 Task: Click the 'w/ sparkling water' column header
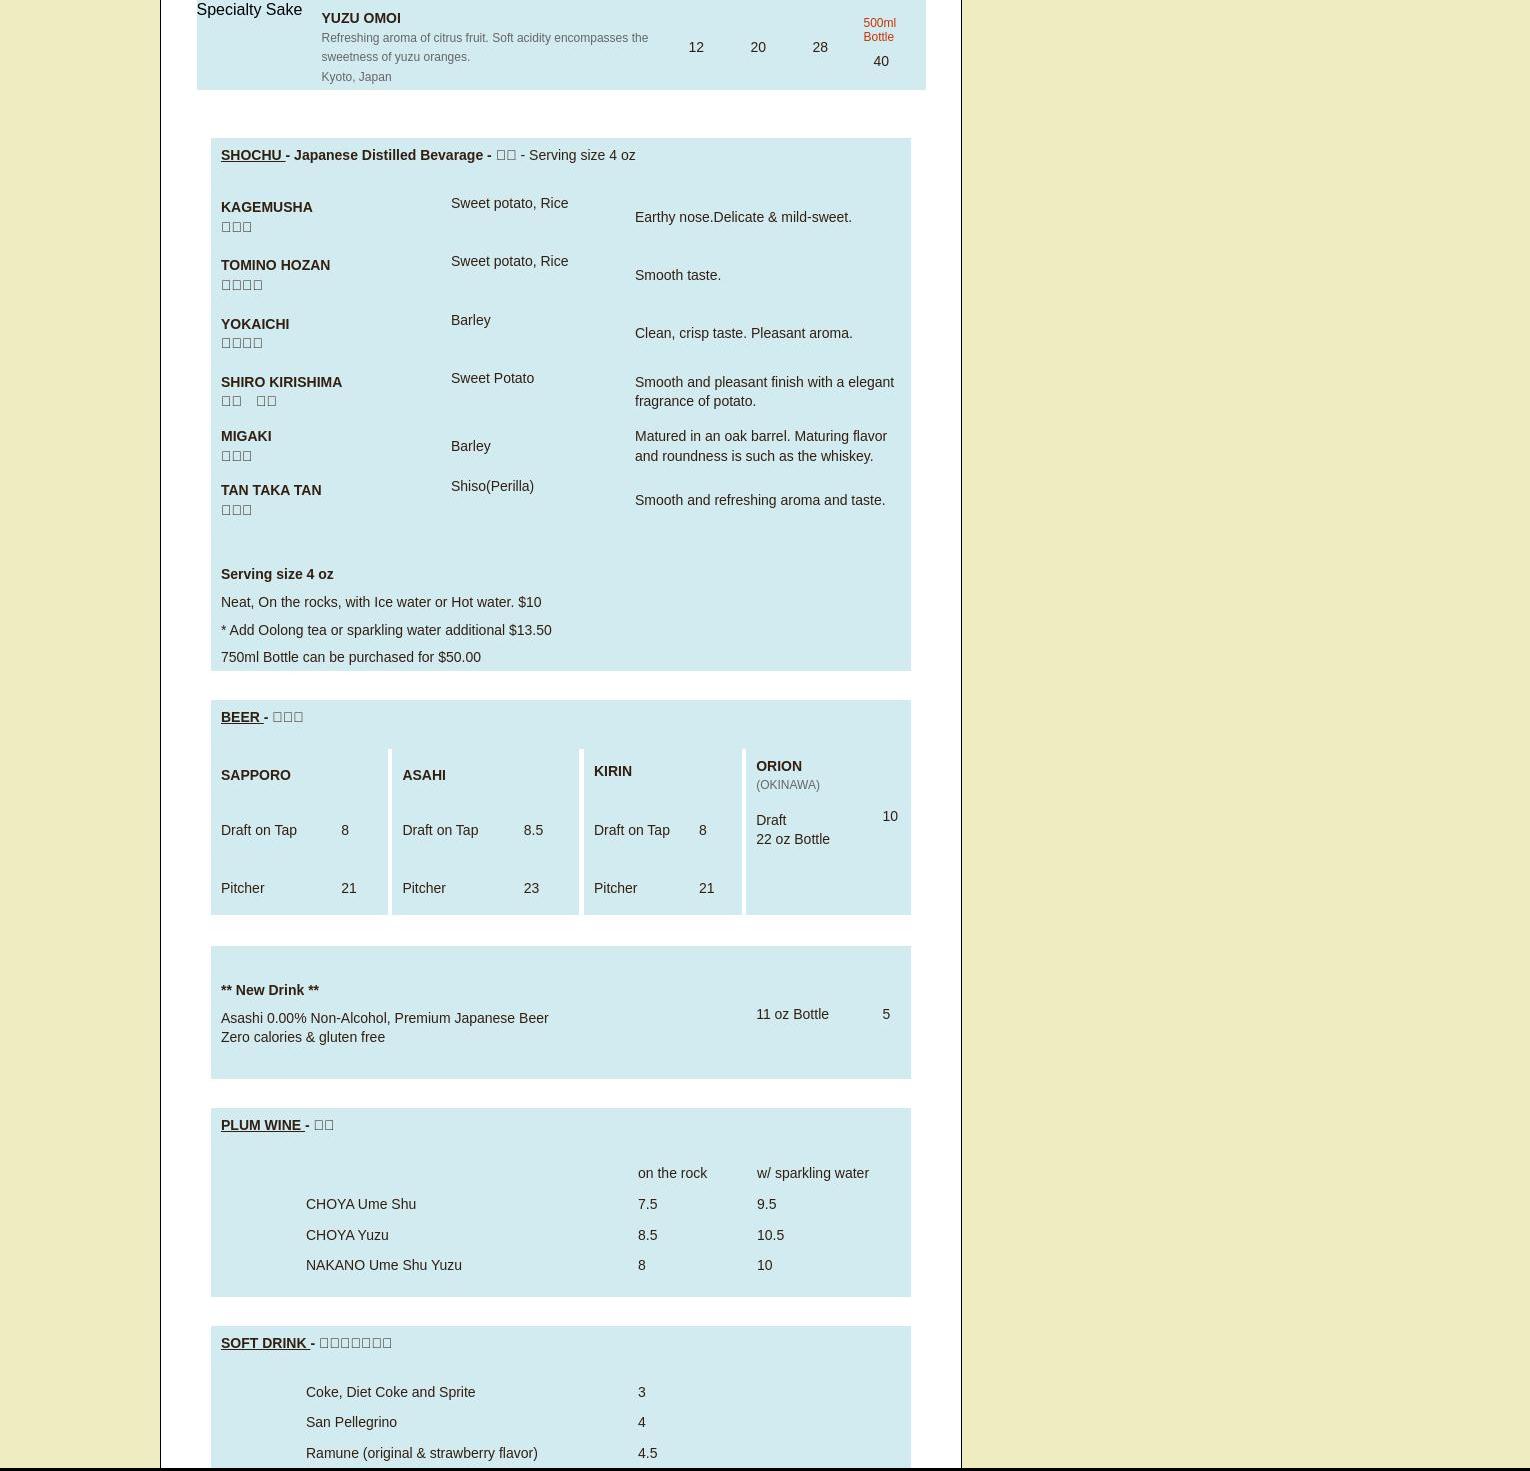813,1173
